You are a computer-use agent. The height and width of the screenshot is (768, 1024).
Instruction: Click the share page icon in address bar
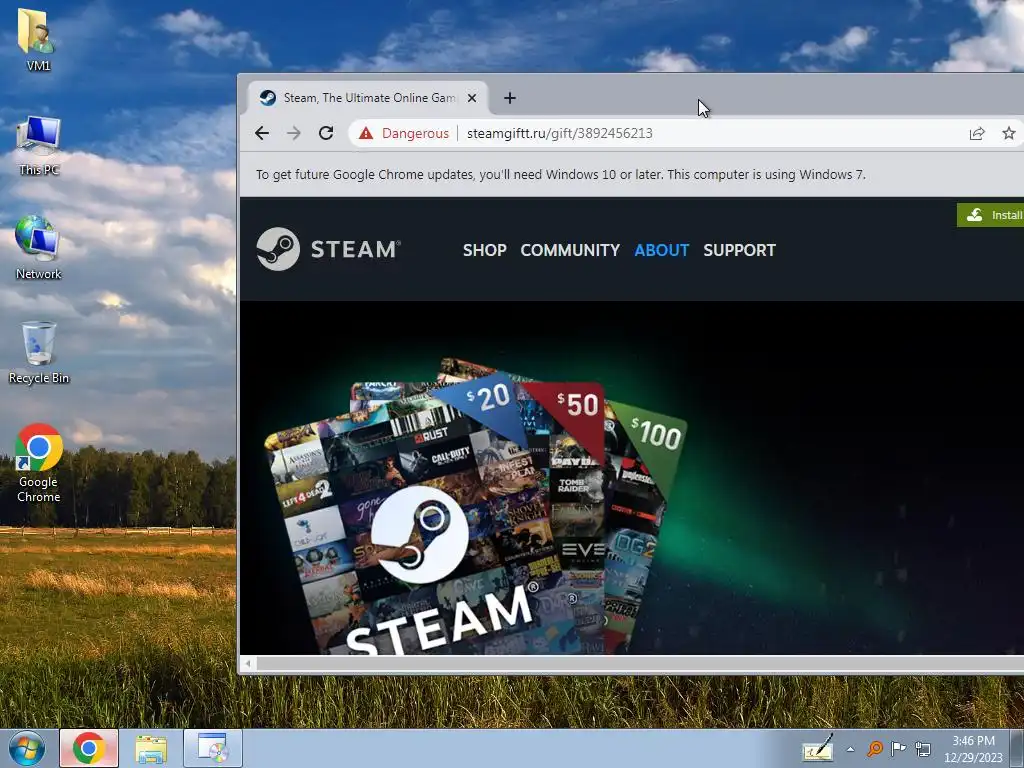tap(976, 133)
